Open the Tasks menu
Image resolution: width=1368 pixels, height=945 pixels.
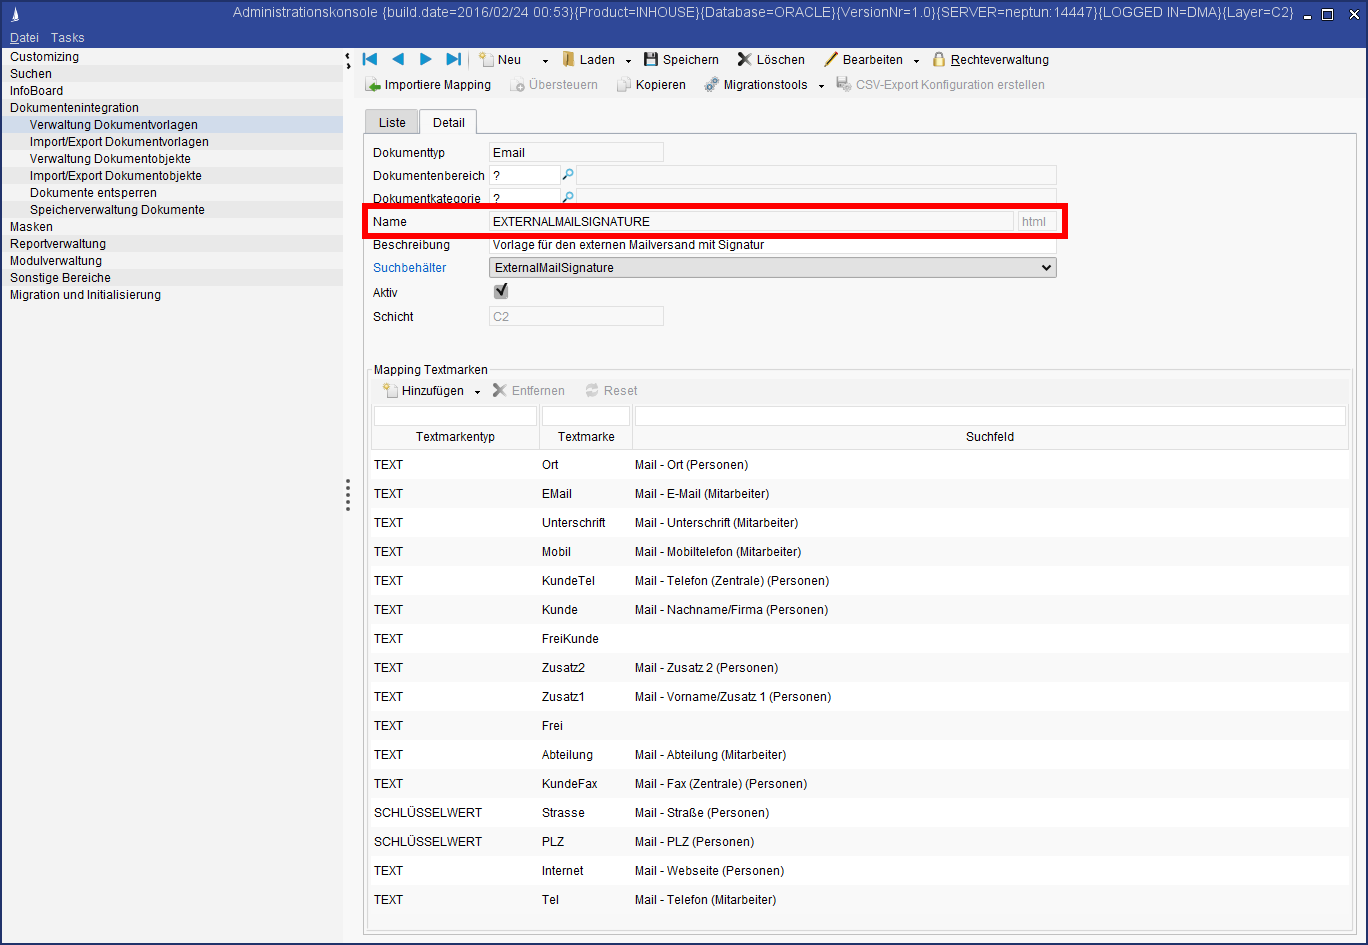[x=68, y=37]
